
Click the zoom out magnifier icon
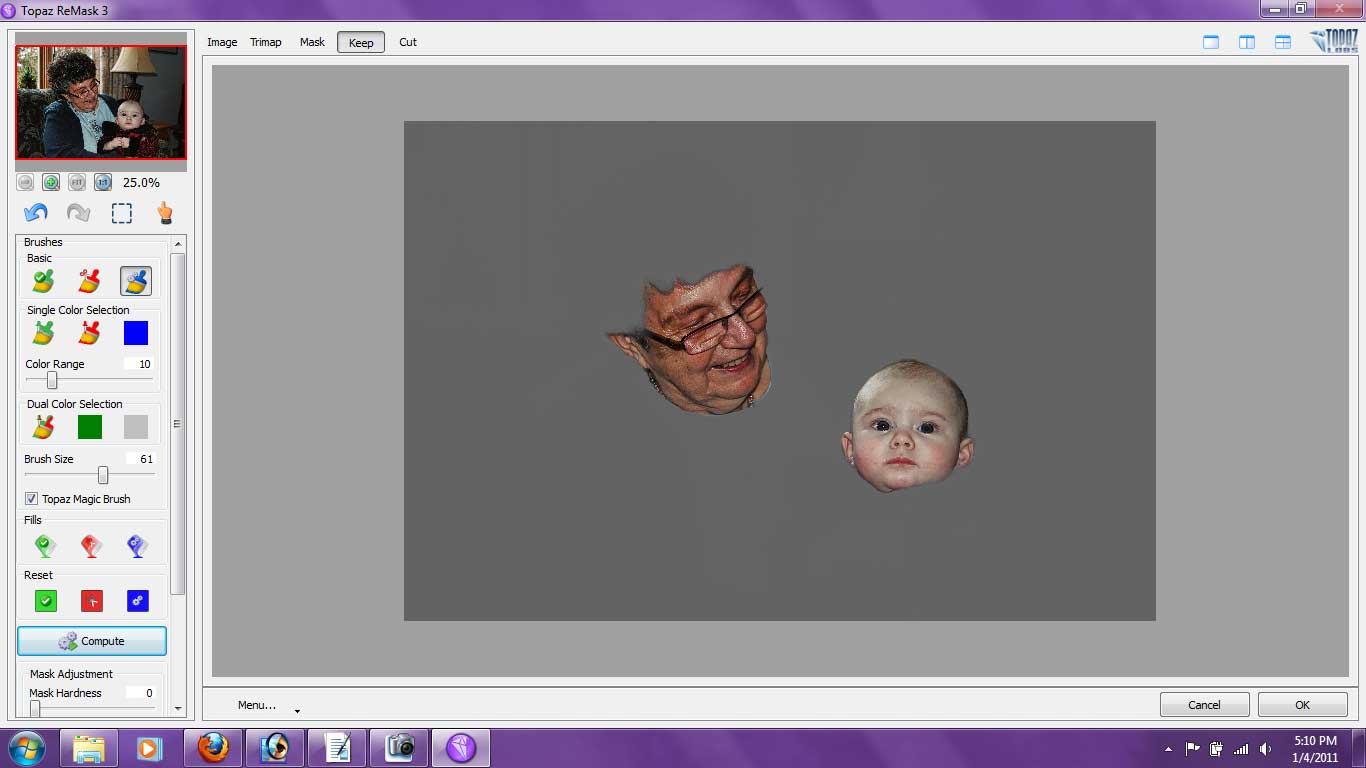coord(25,182)
